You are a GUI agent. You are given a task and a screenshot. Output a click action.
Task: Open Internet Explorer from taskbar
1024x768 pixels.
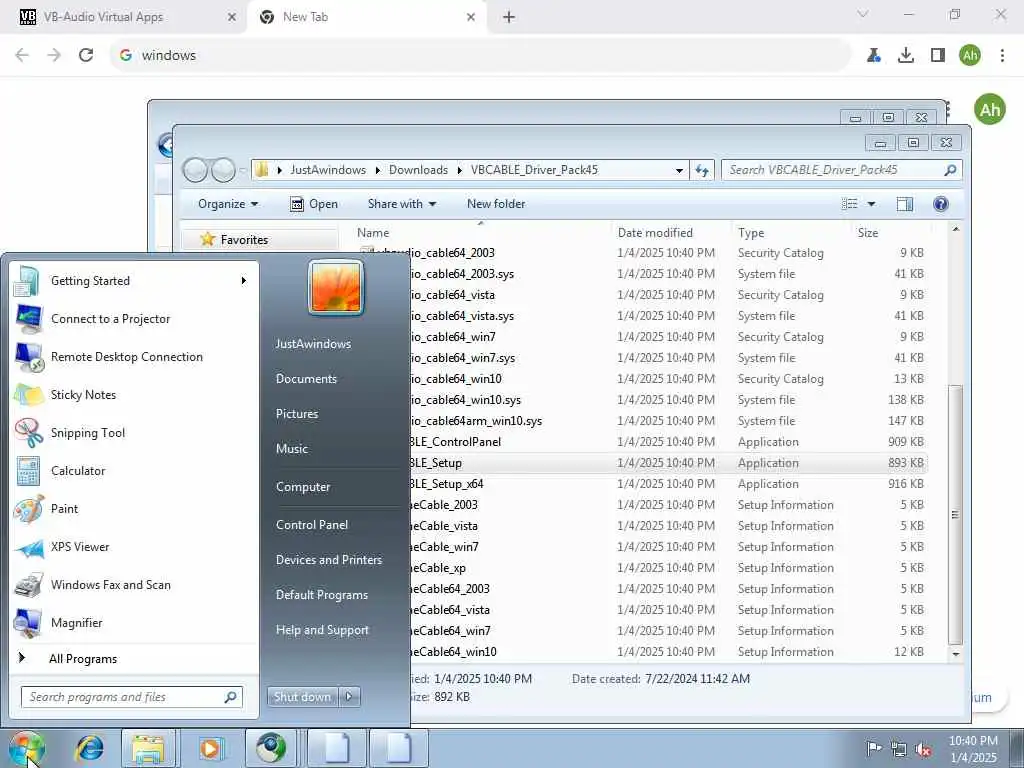point(90,748)
